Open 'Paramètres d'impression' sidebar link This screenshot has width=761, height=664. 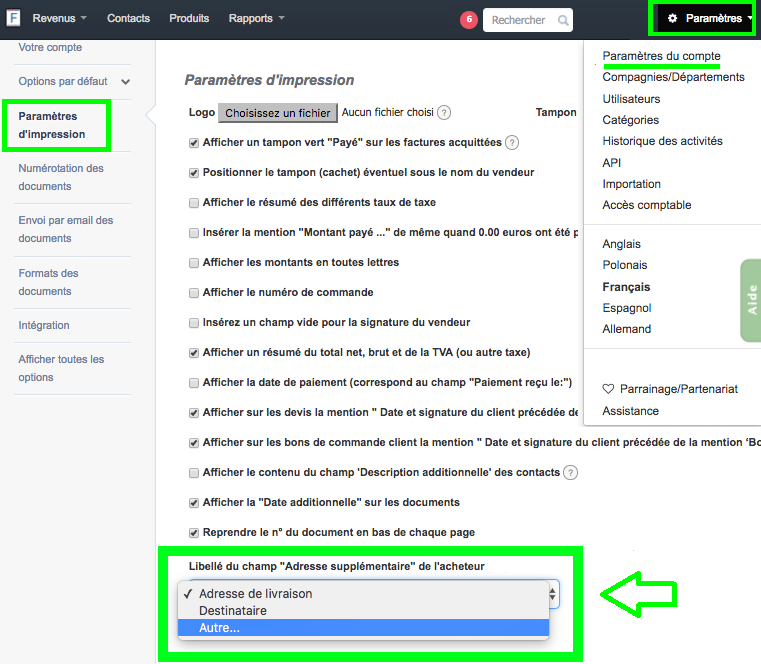(x=52, y=125)
